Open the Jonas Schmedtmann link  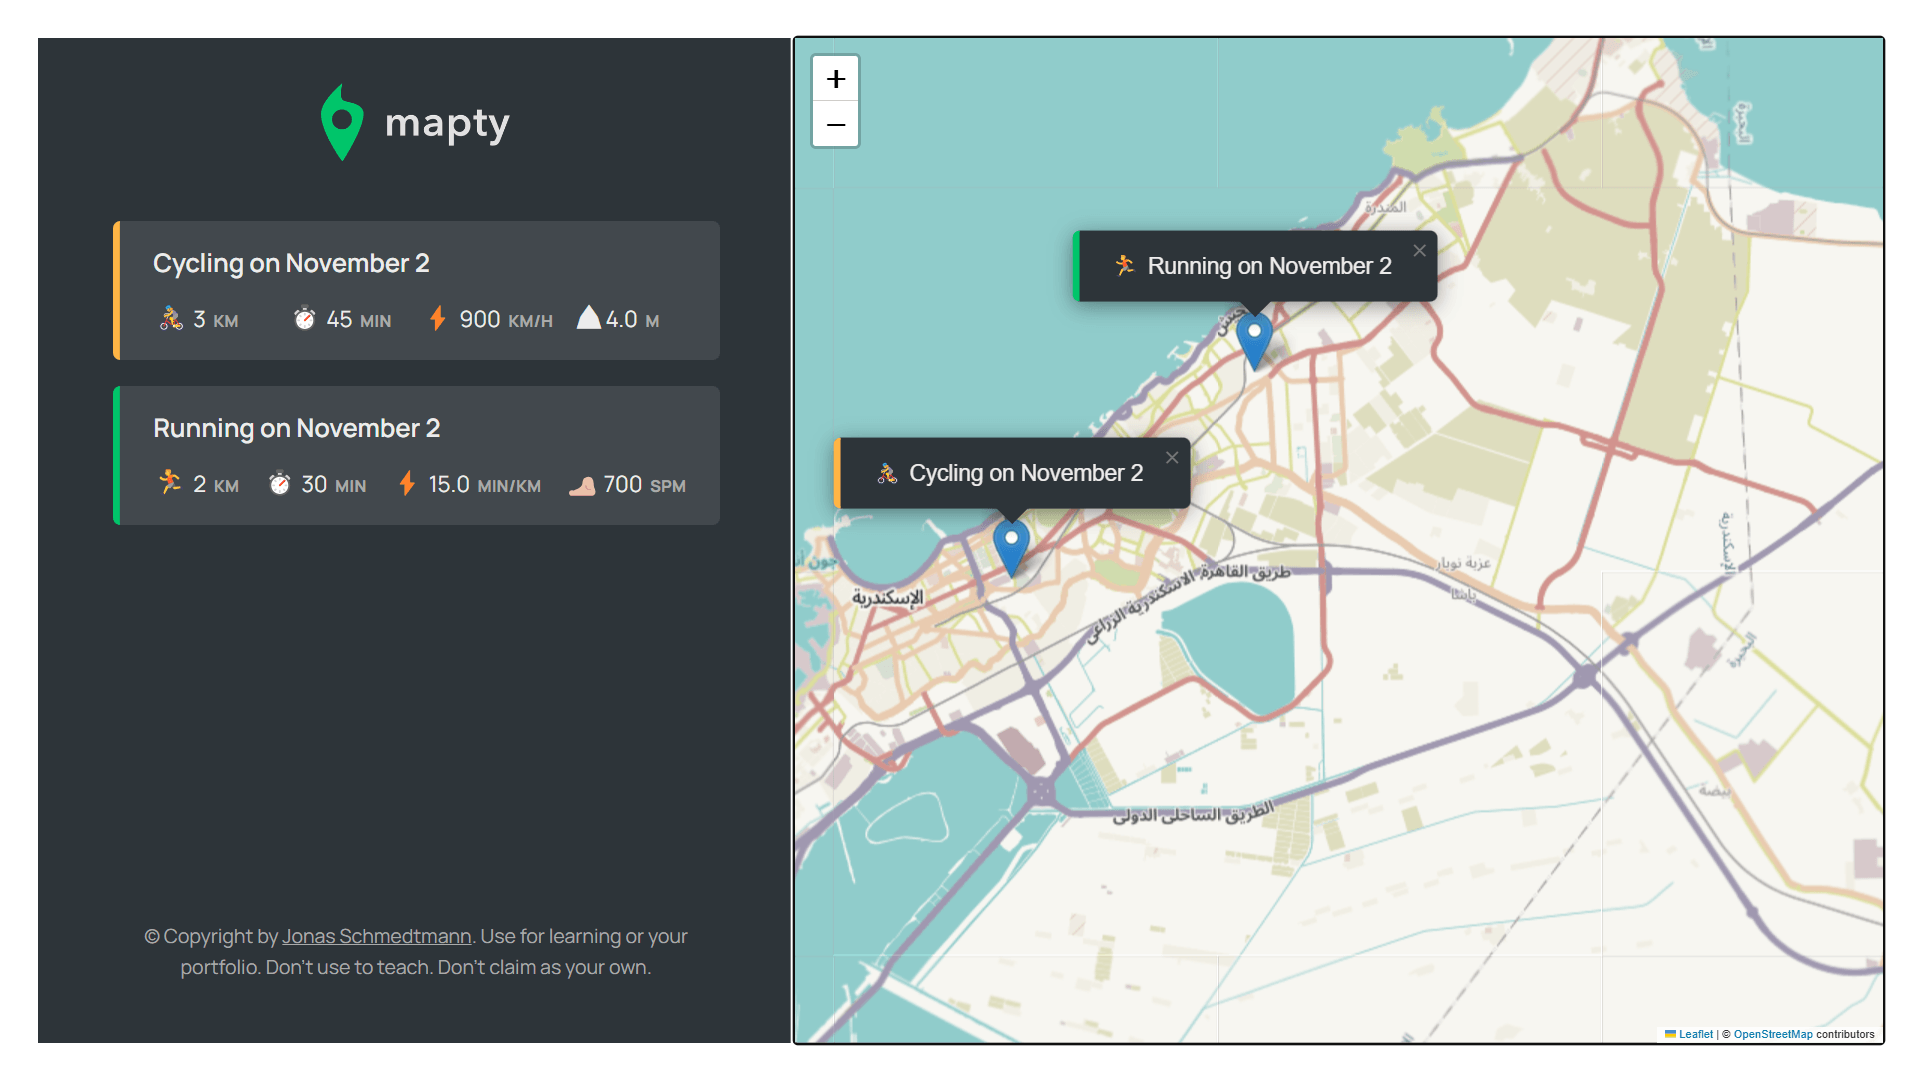[x=376, y=937]
